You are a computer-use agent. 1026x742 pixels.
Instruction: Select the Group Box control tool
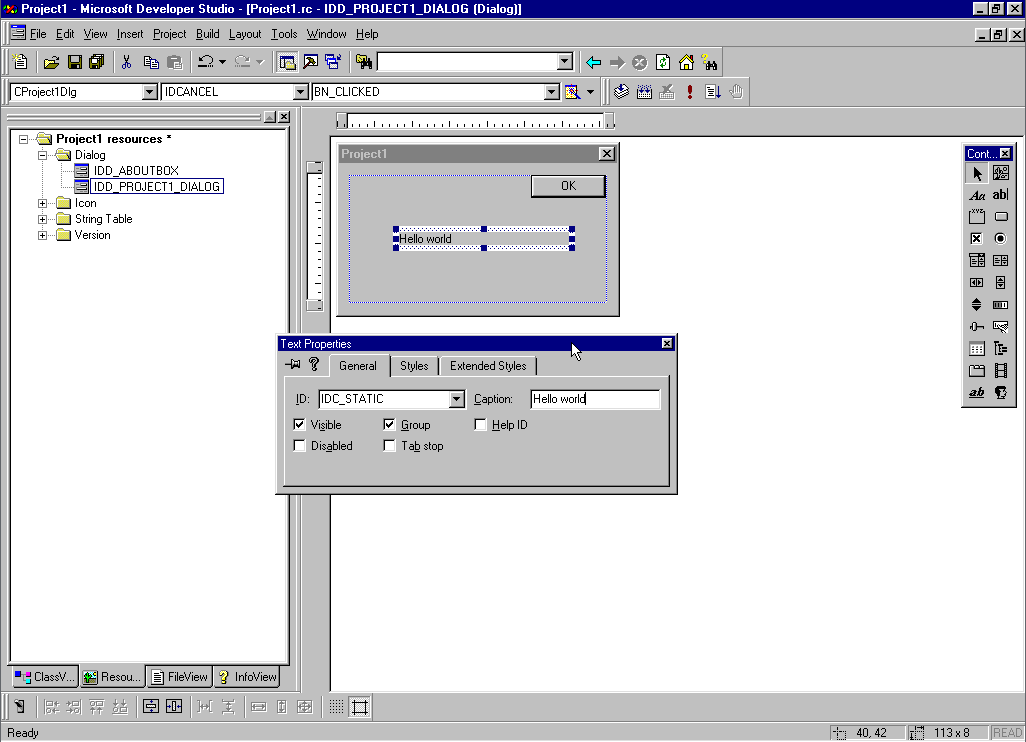[976, 217]
